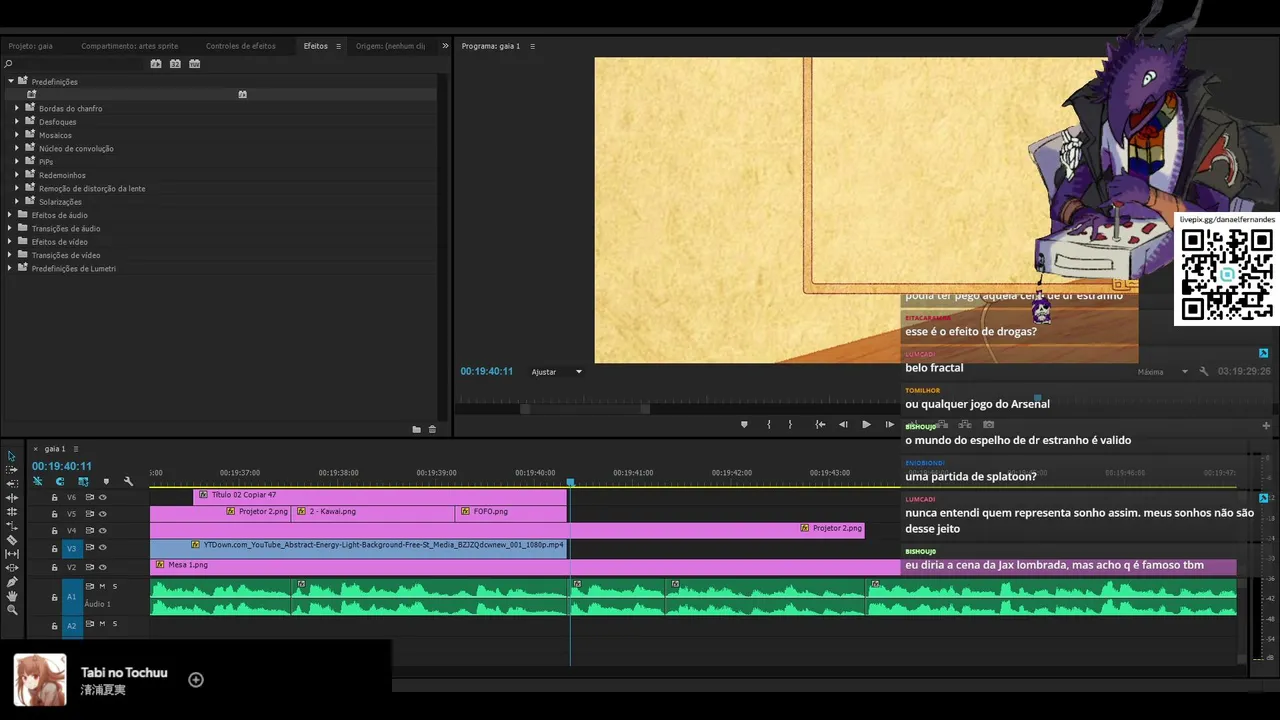The height and width of the screenshot is (720, 1280).
Task: Create a new custom bin in Effects
Action: pyautogui.click(x=416, y=429)
